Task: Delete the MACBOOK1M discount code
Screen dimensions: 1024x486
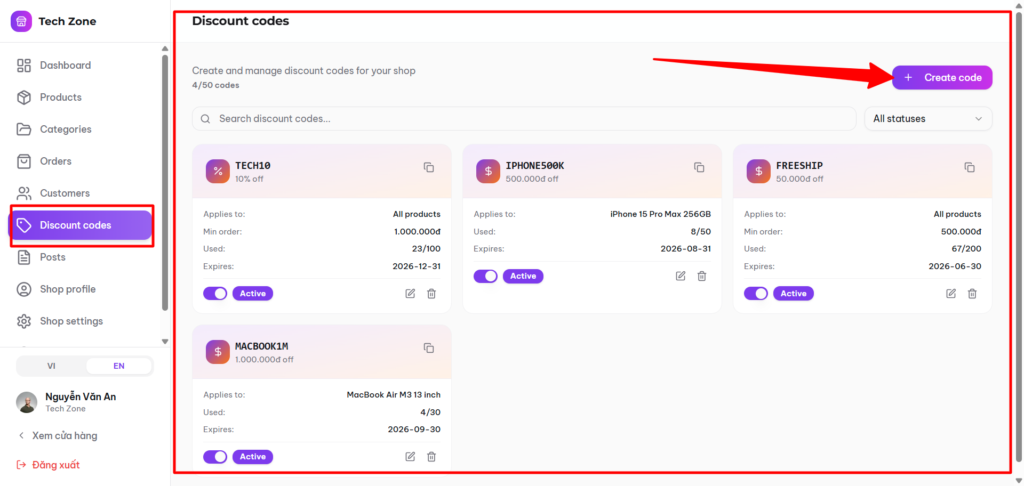Action: point(431,457)
